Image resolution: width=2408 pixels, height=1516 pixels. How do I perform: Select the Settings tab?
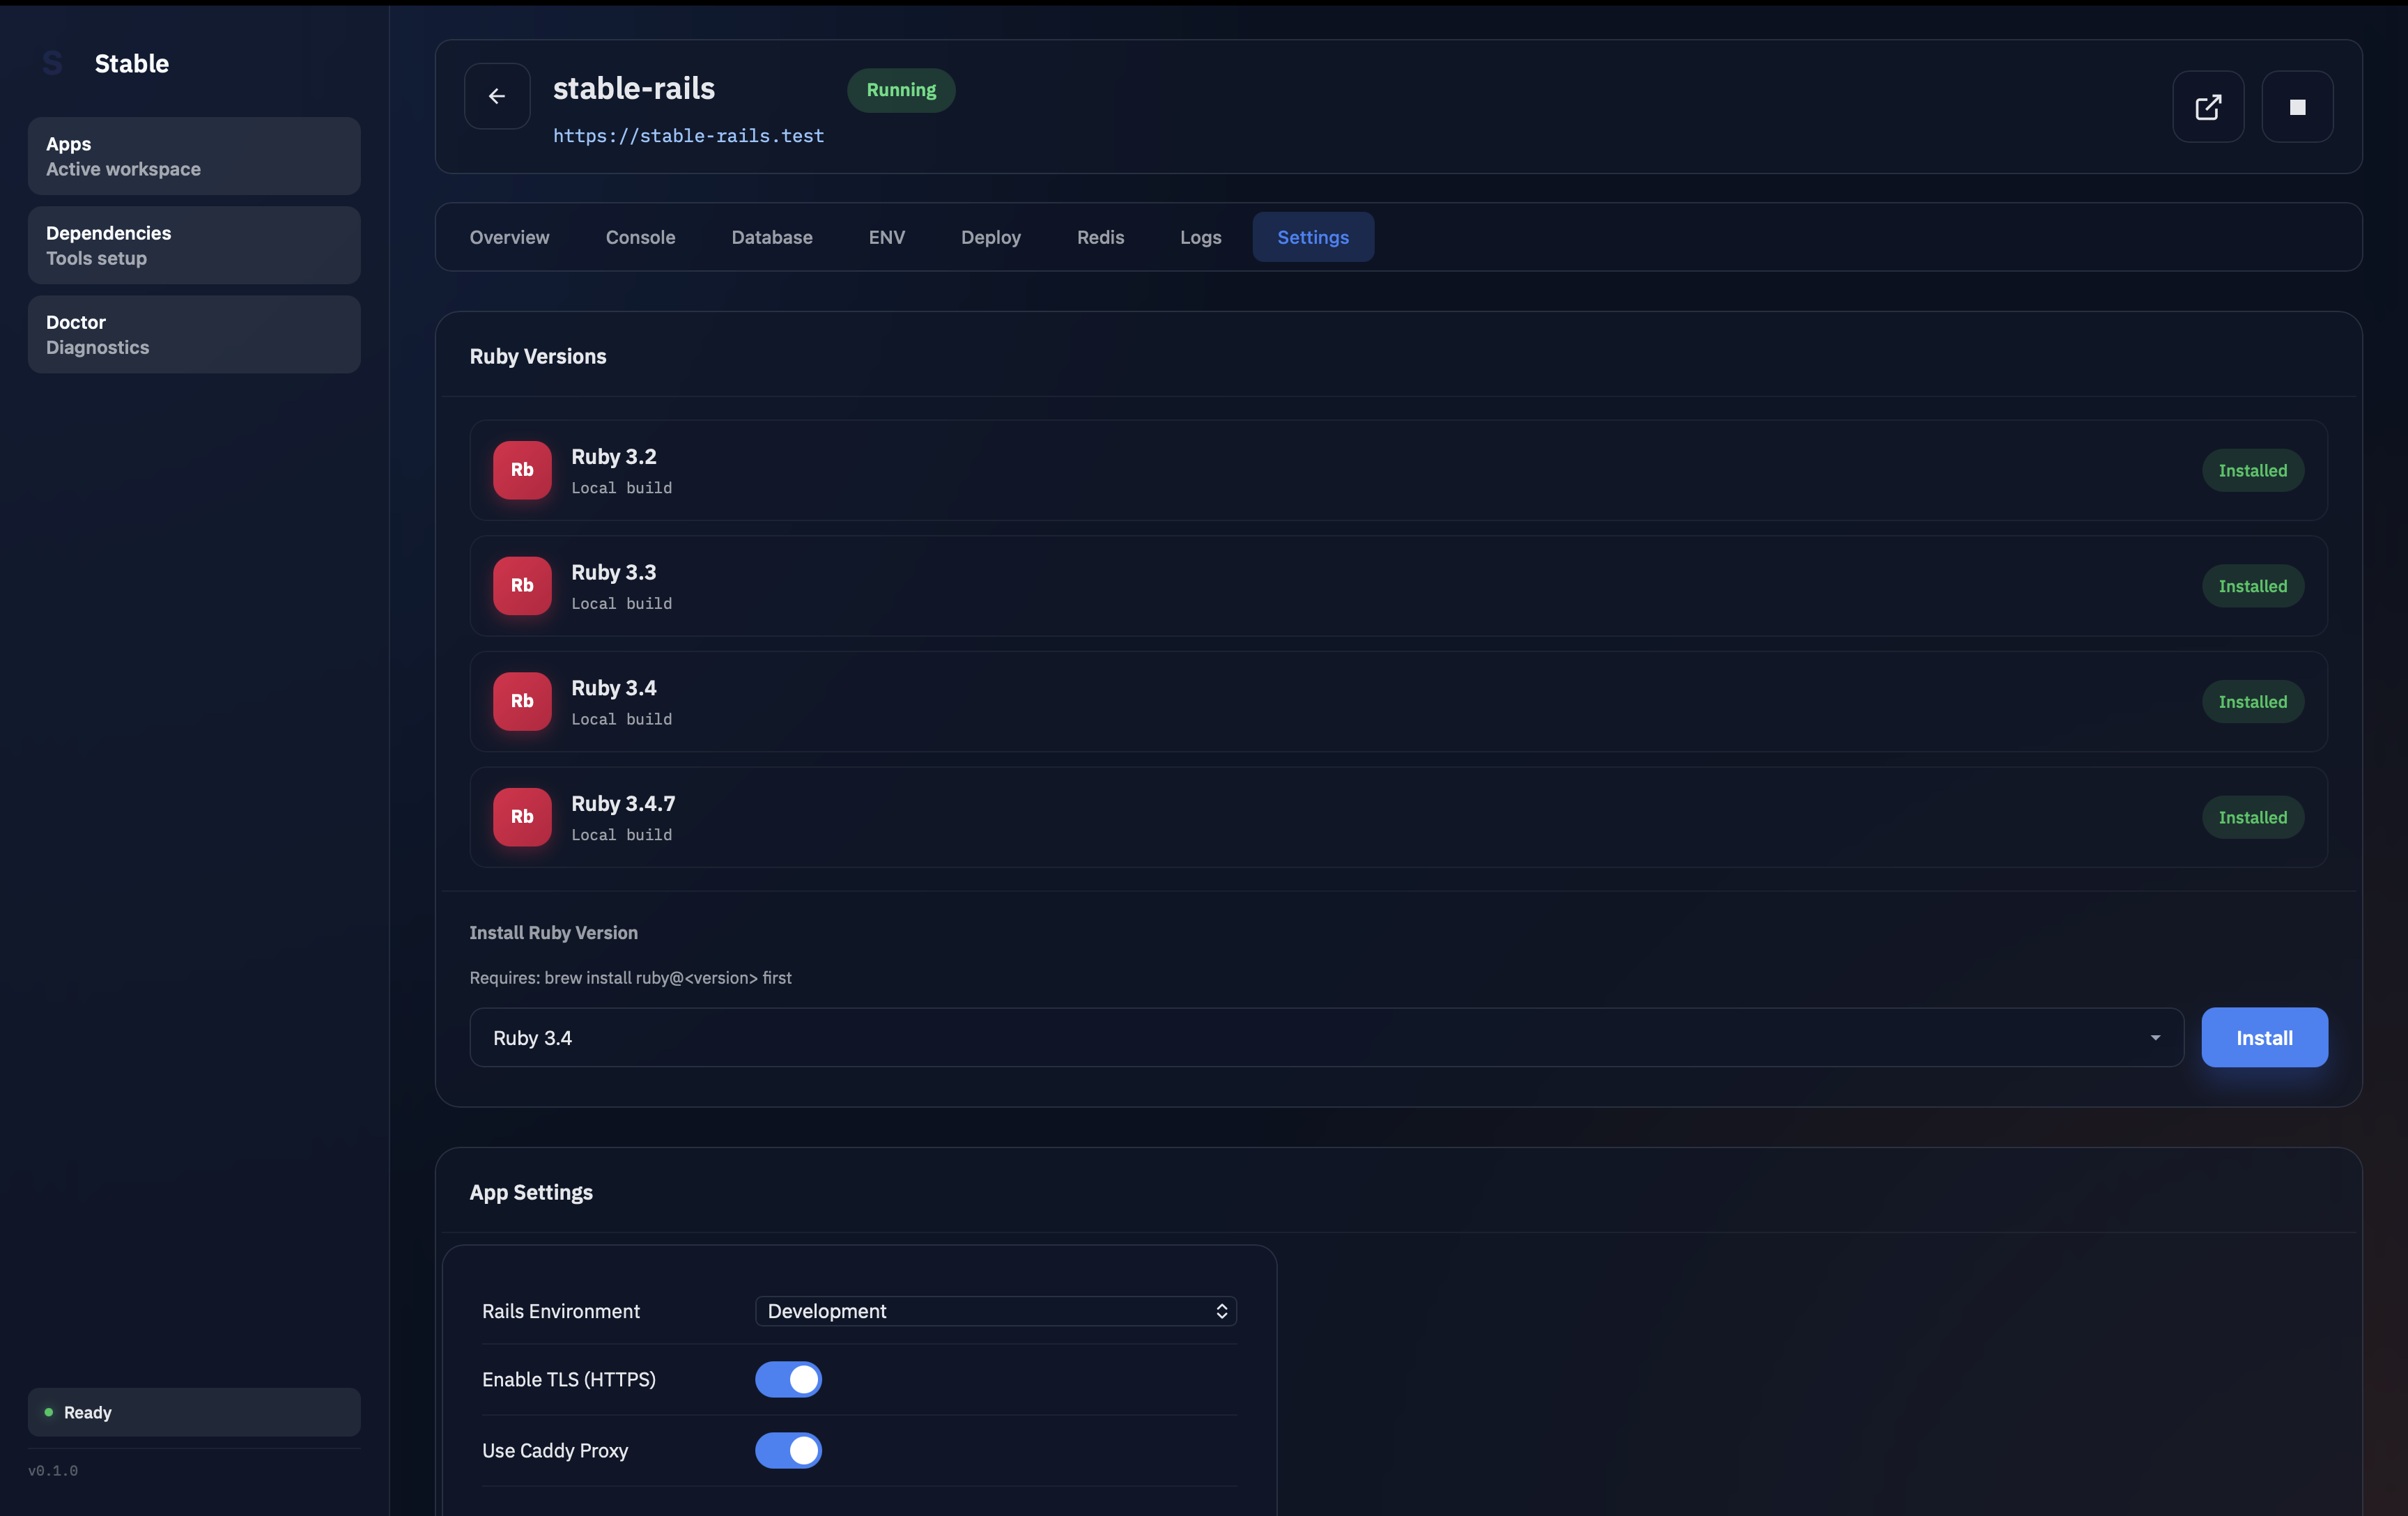click(x=1313, y=237)
